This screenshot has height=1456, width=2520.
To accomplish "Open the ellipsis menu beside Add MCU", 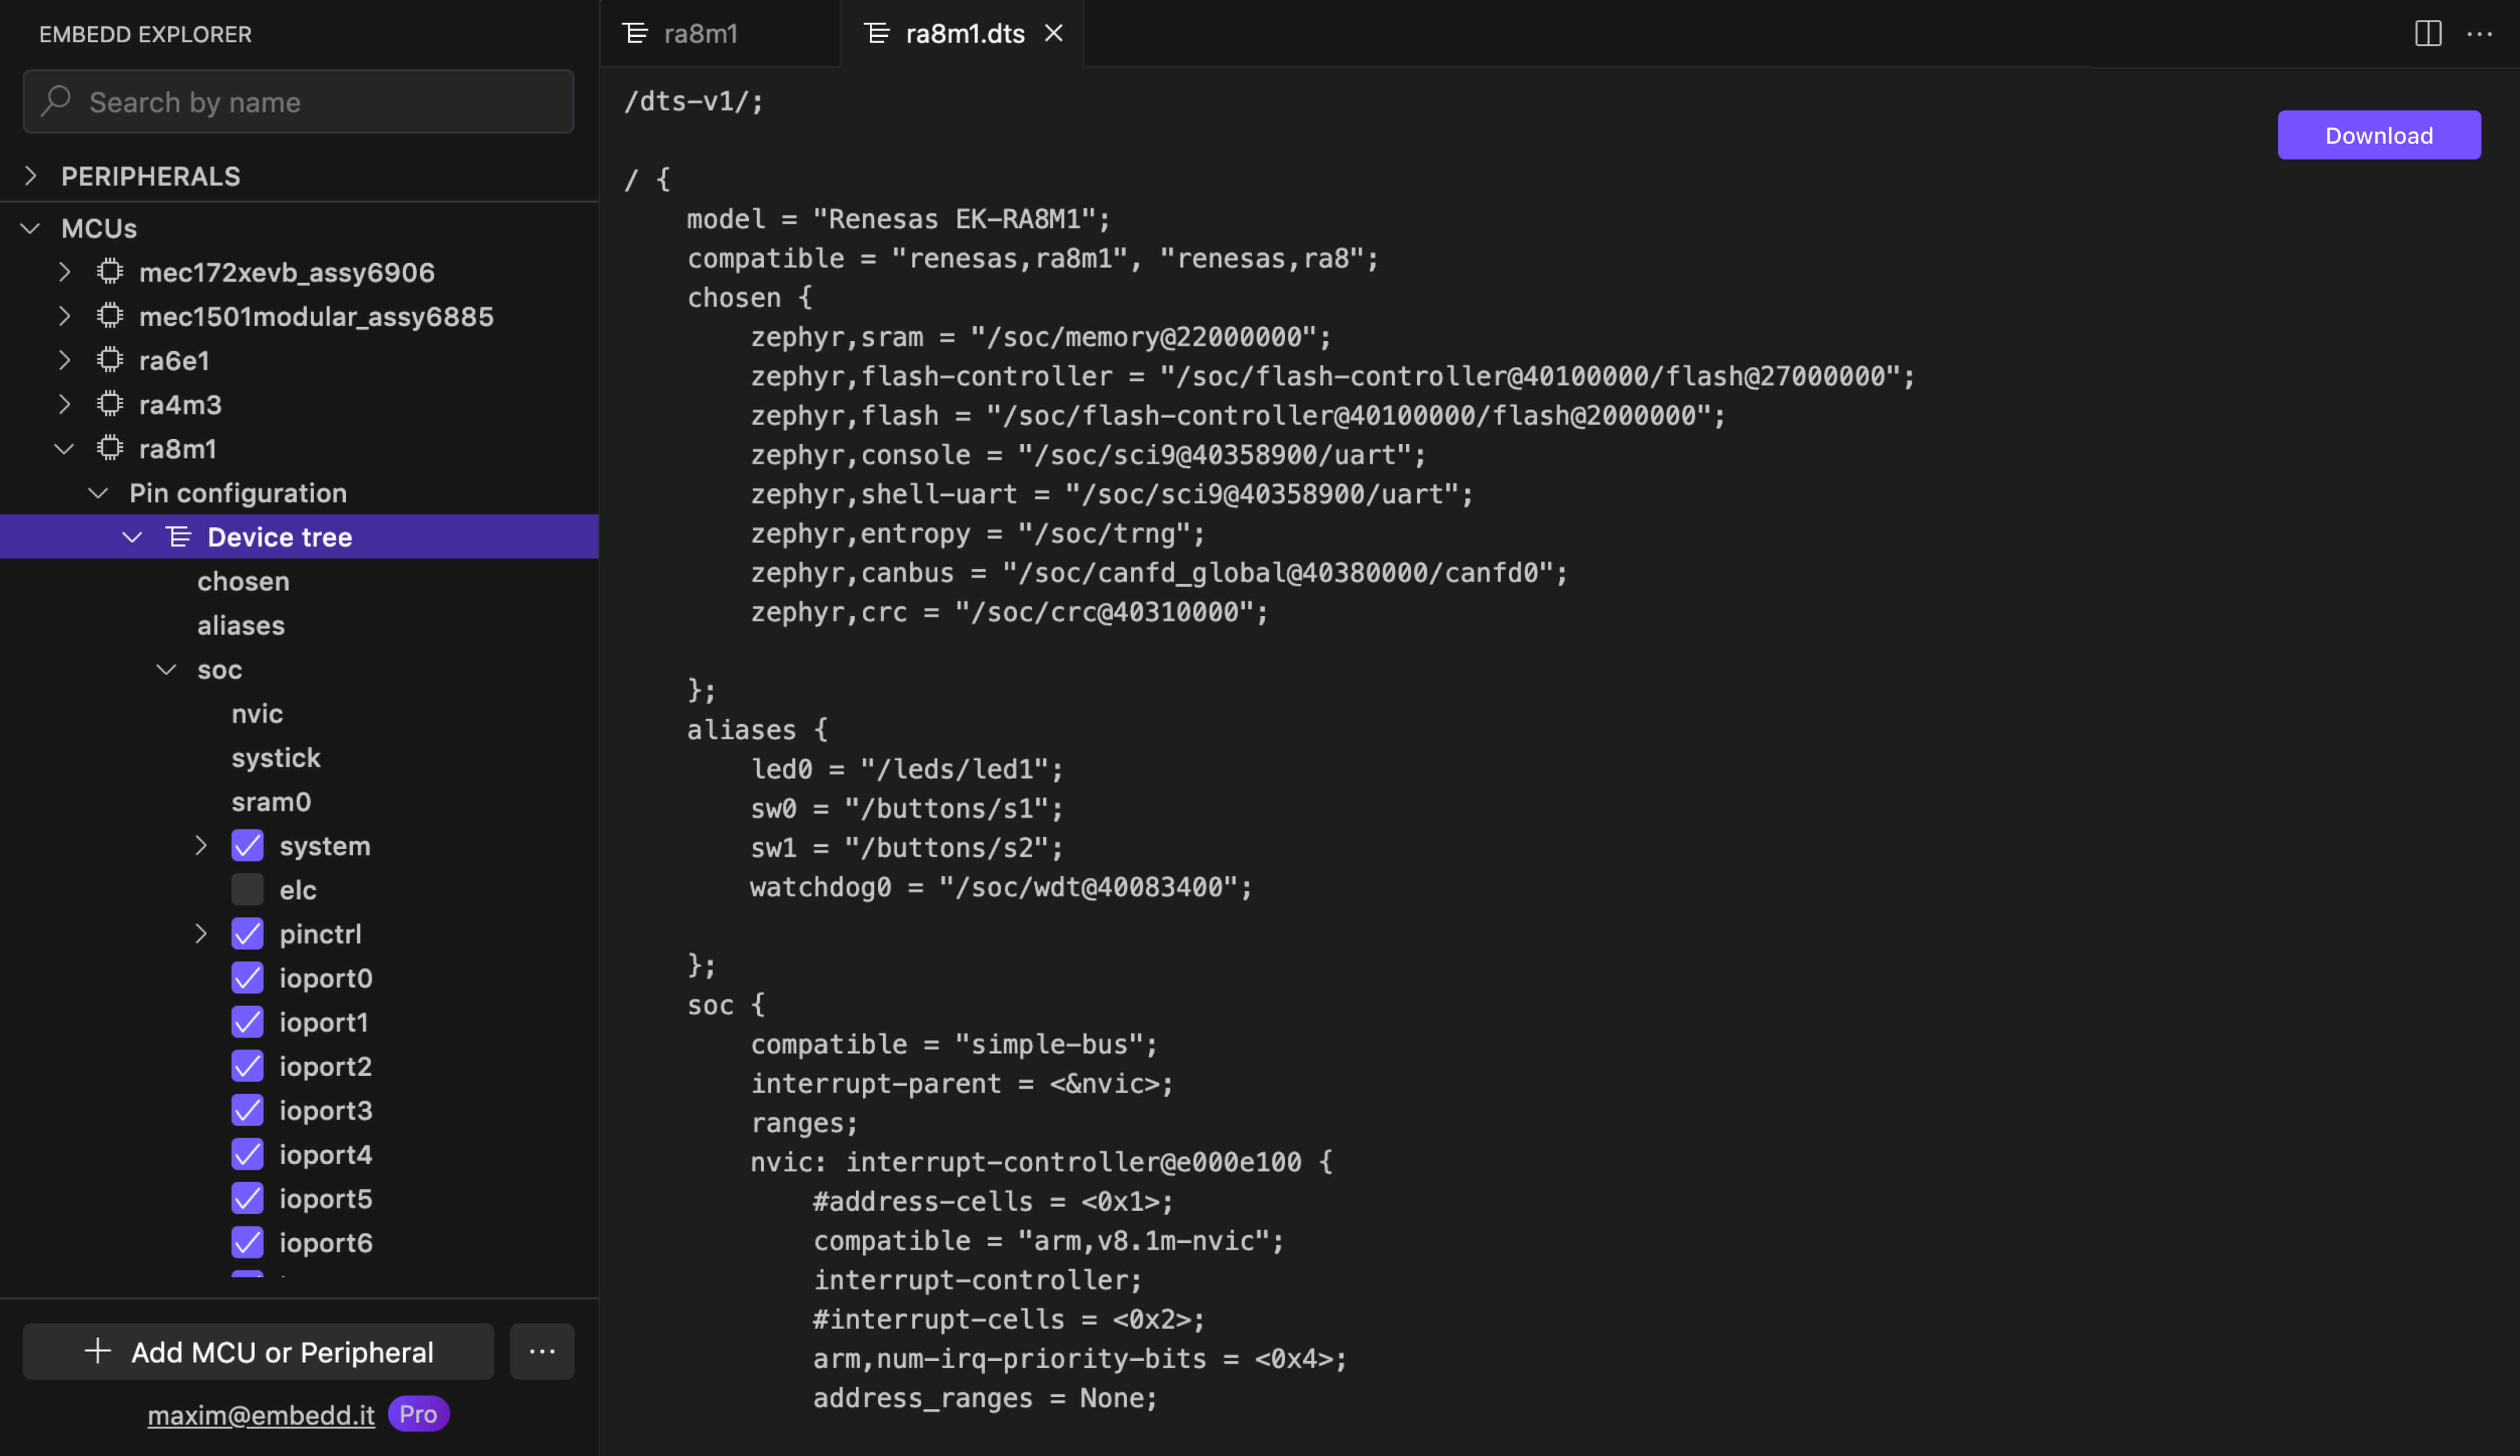I will click(x=542, y=1351).
